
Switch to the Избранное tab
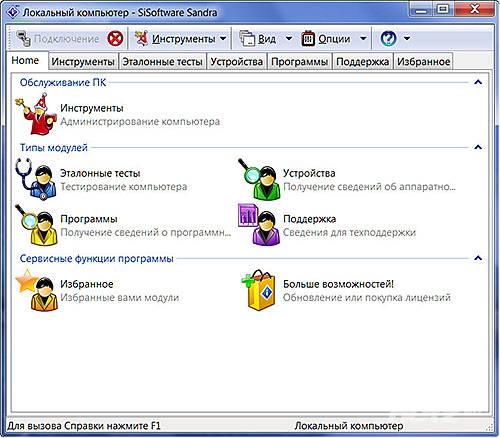[423, 62]
